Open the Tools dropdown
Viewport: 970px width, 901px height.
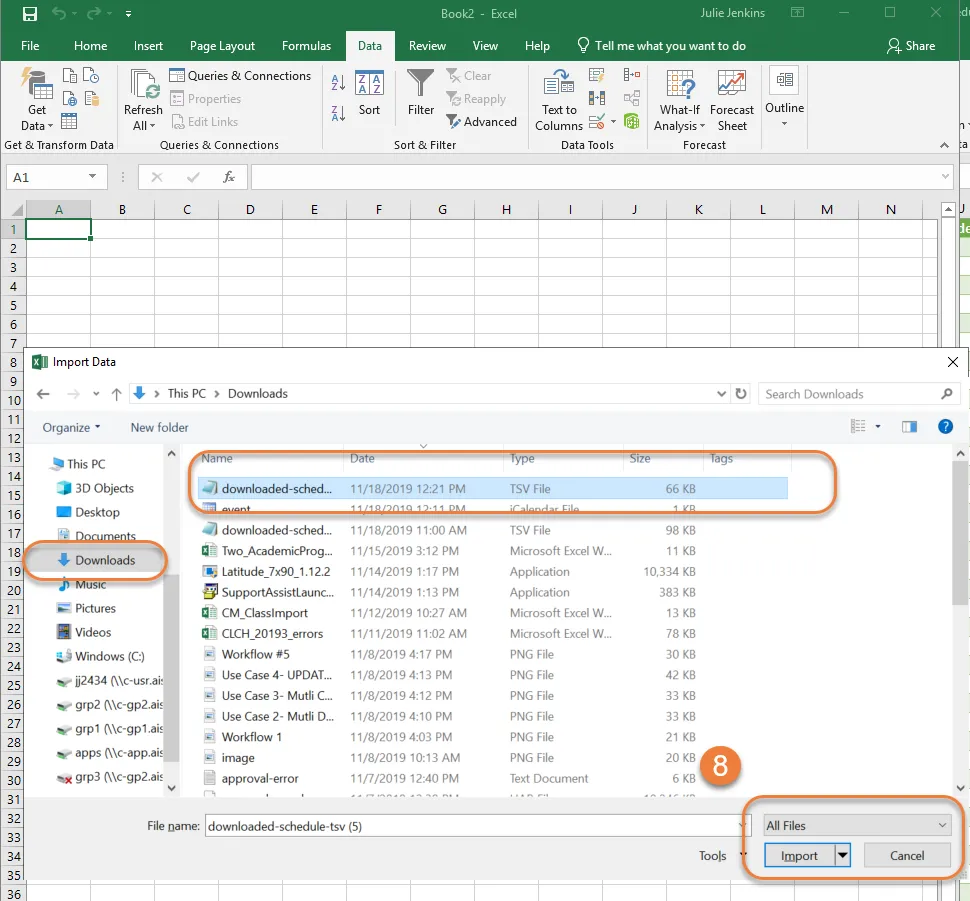[x=721, y=855]
